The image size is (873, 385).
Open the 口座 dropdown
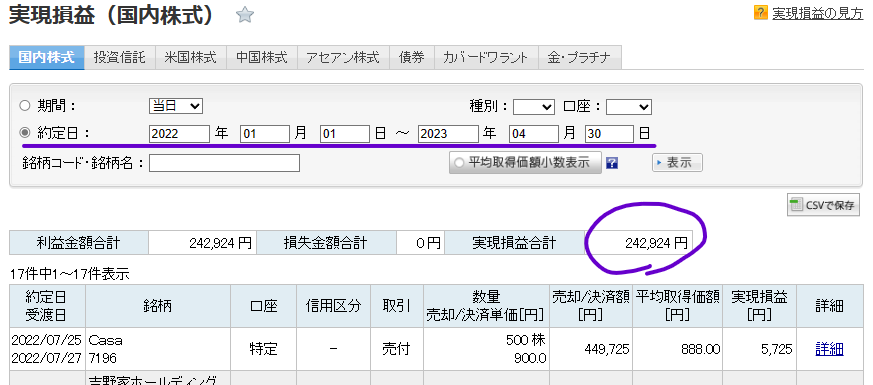(x=629, y=106)
